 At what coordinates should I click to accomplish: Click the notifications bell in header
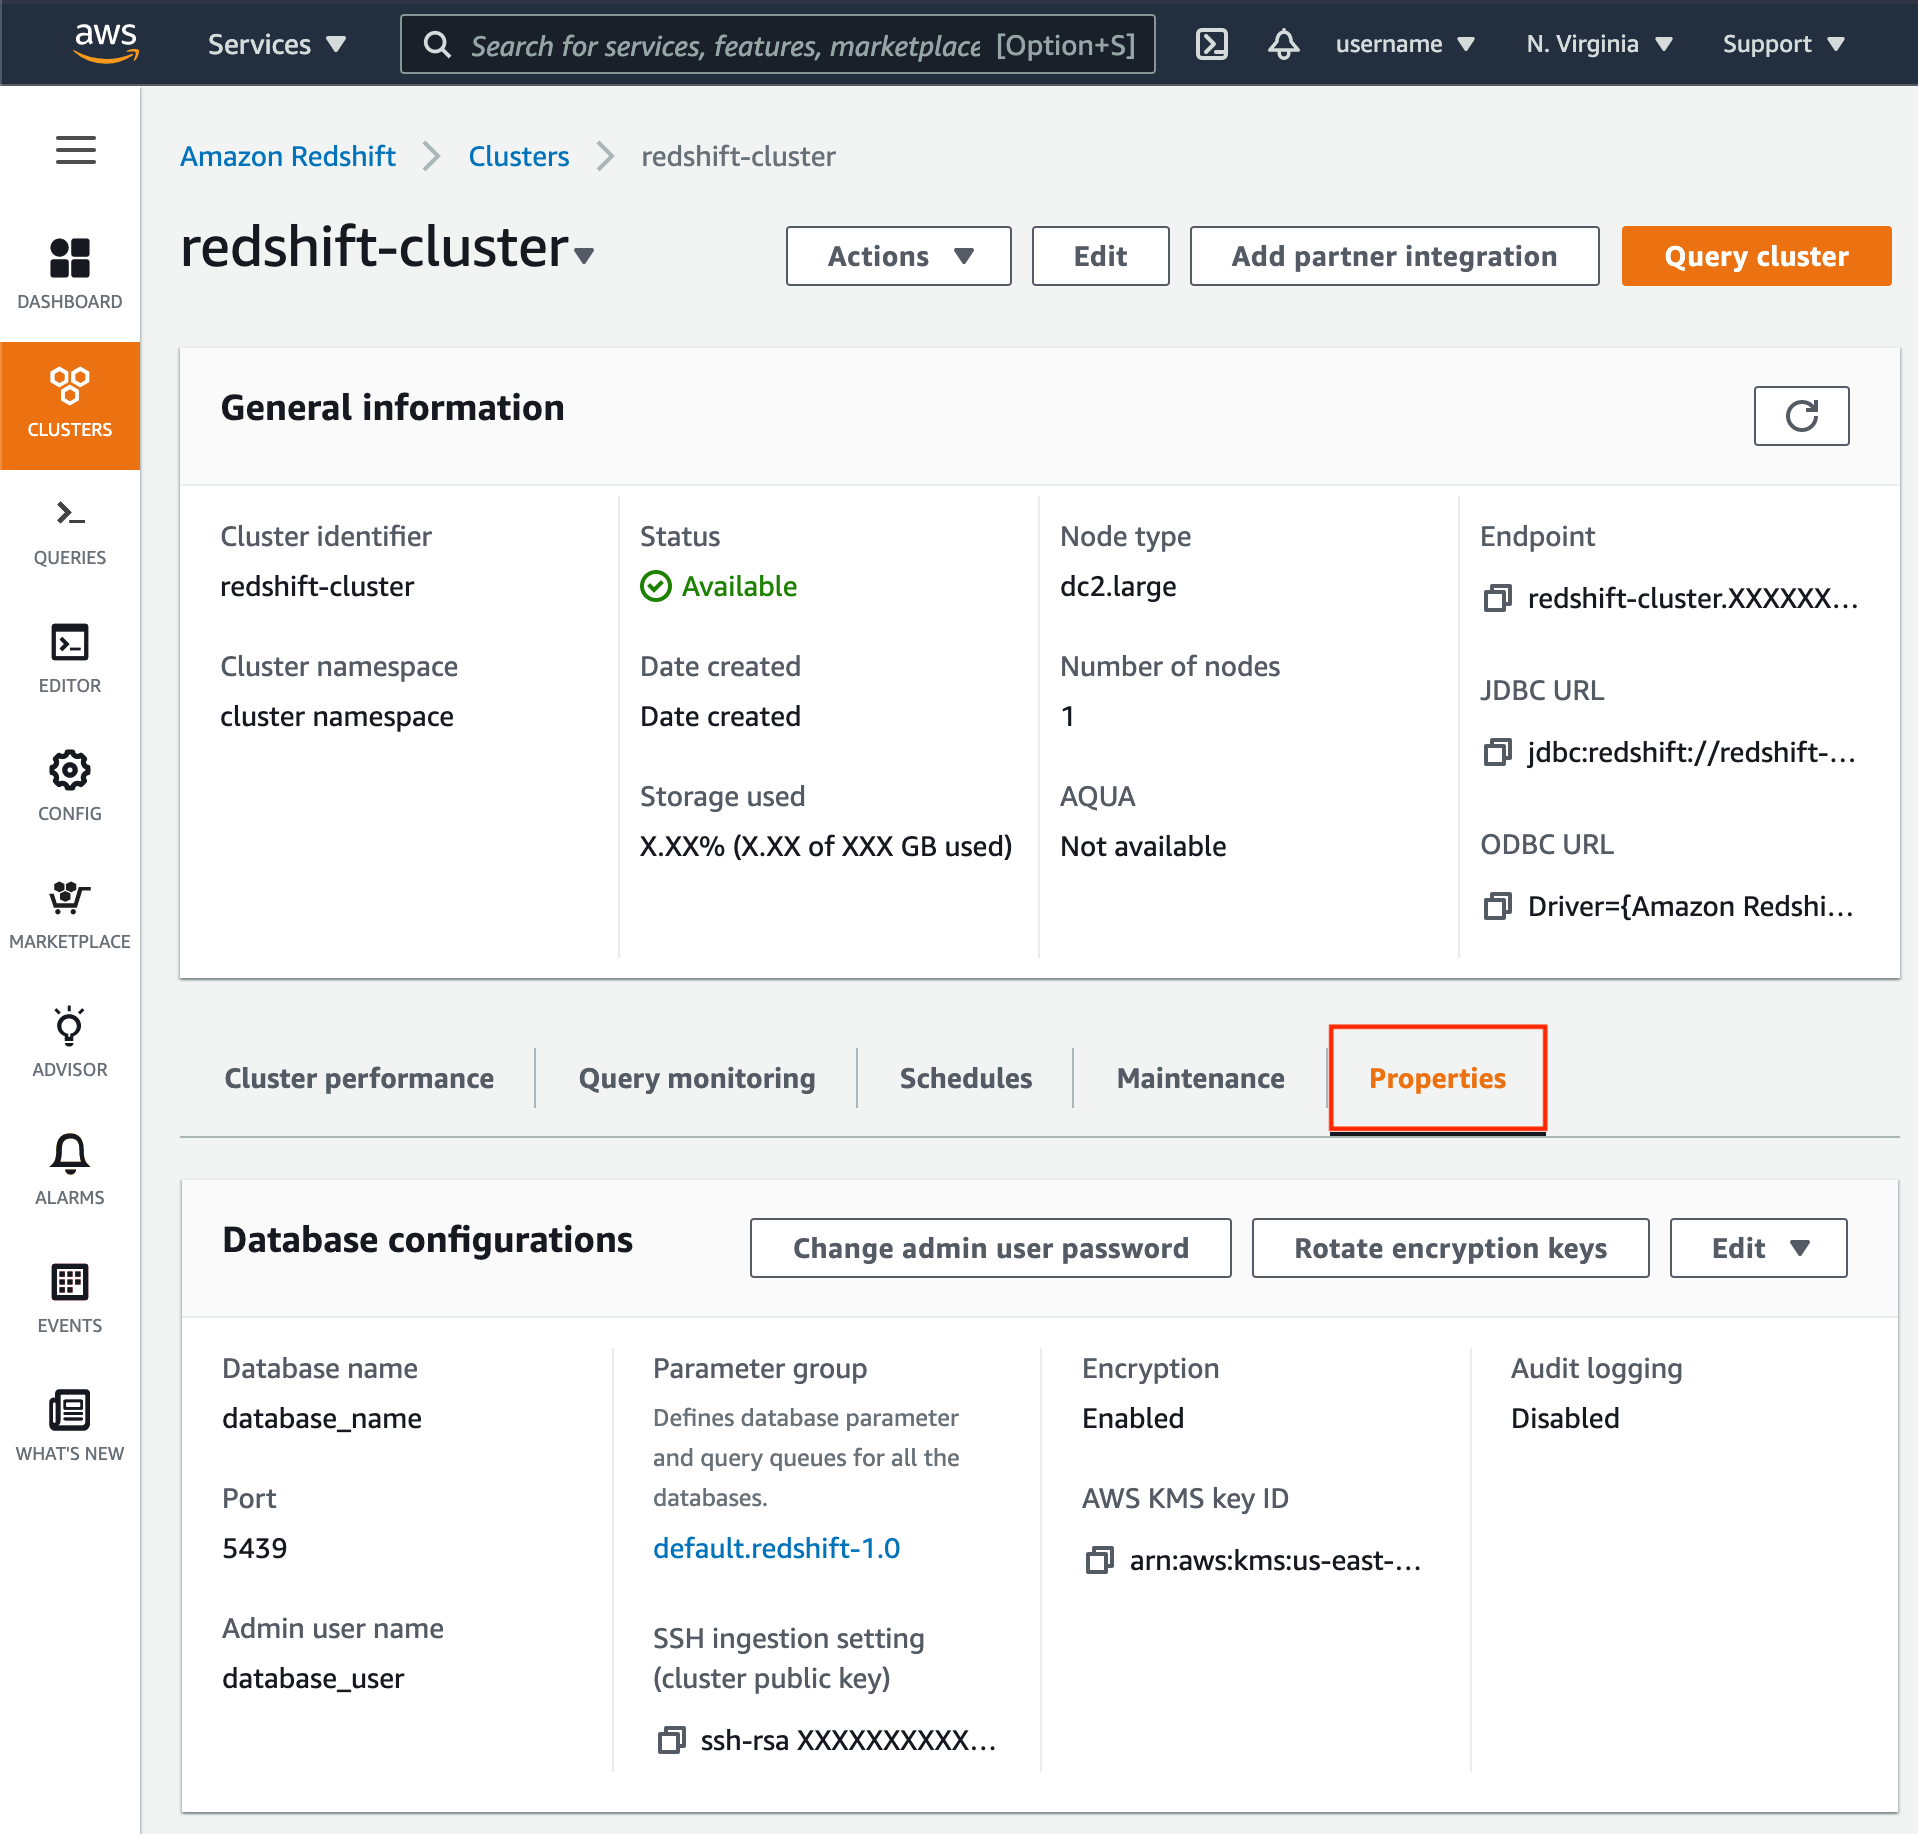pyautogui.click(x=1283, y=44)
